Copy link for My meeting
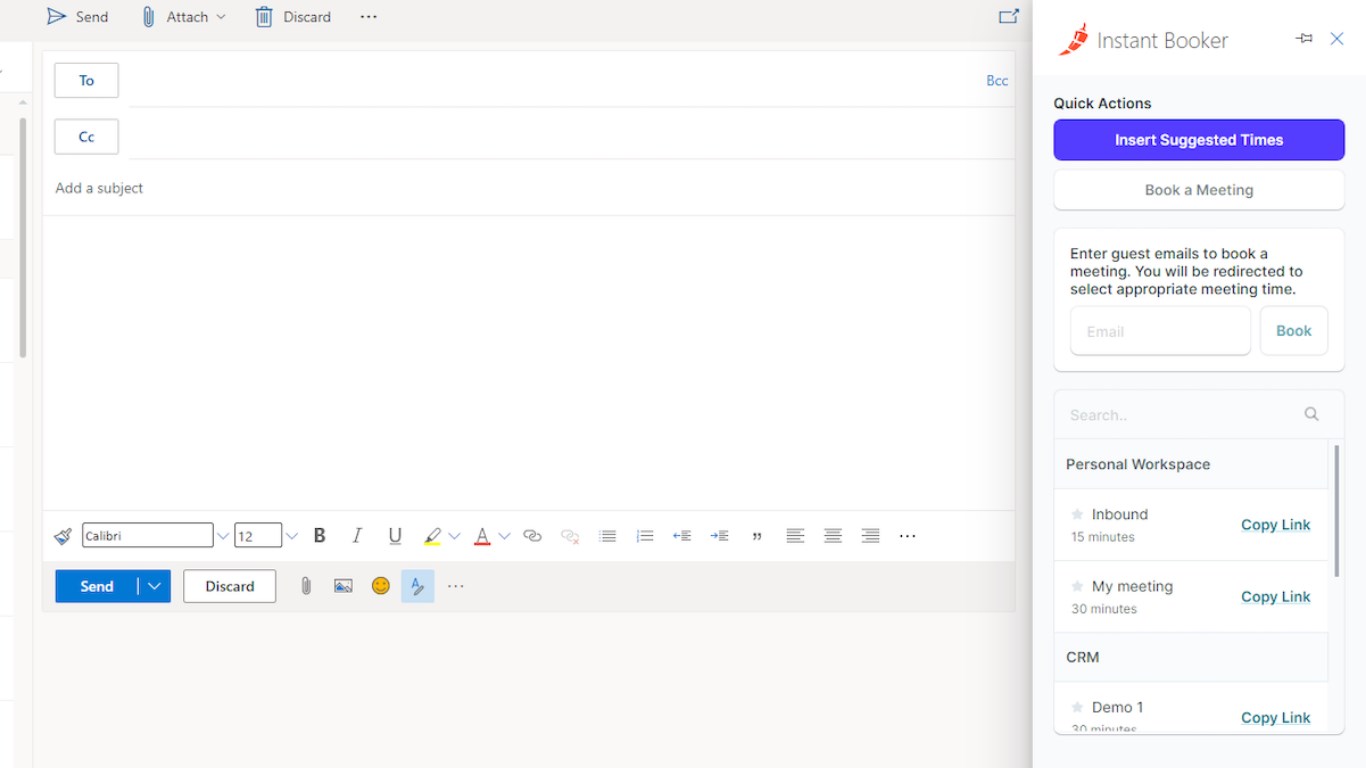The image size is (1366, 768). click(1275, 597)
